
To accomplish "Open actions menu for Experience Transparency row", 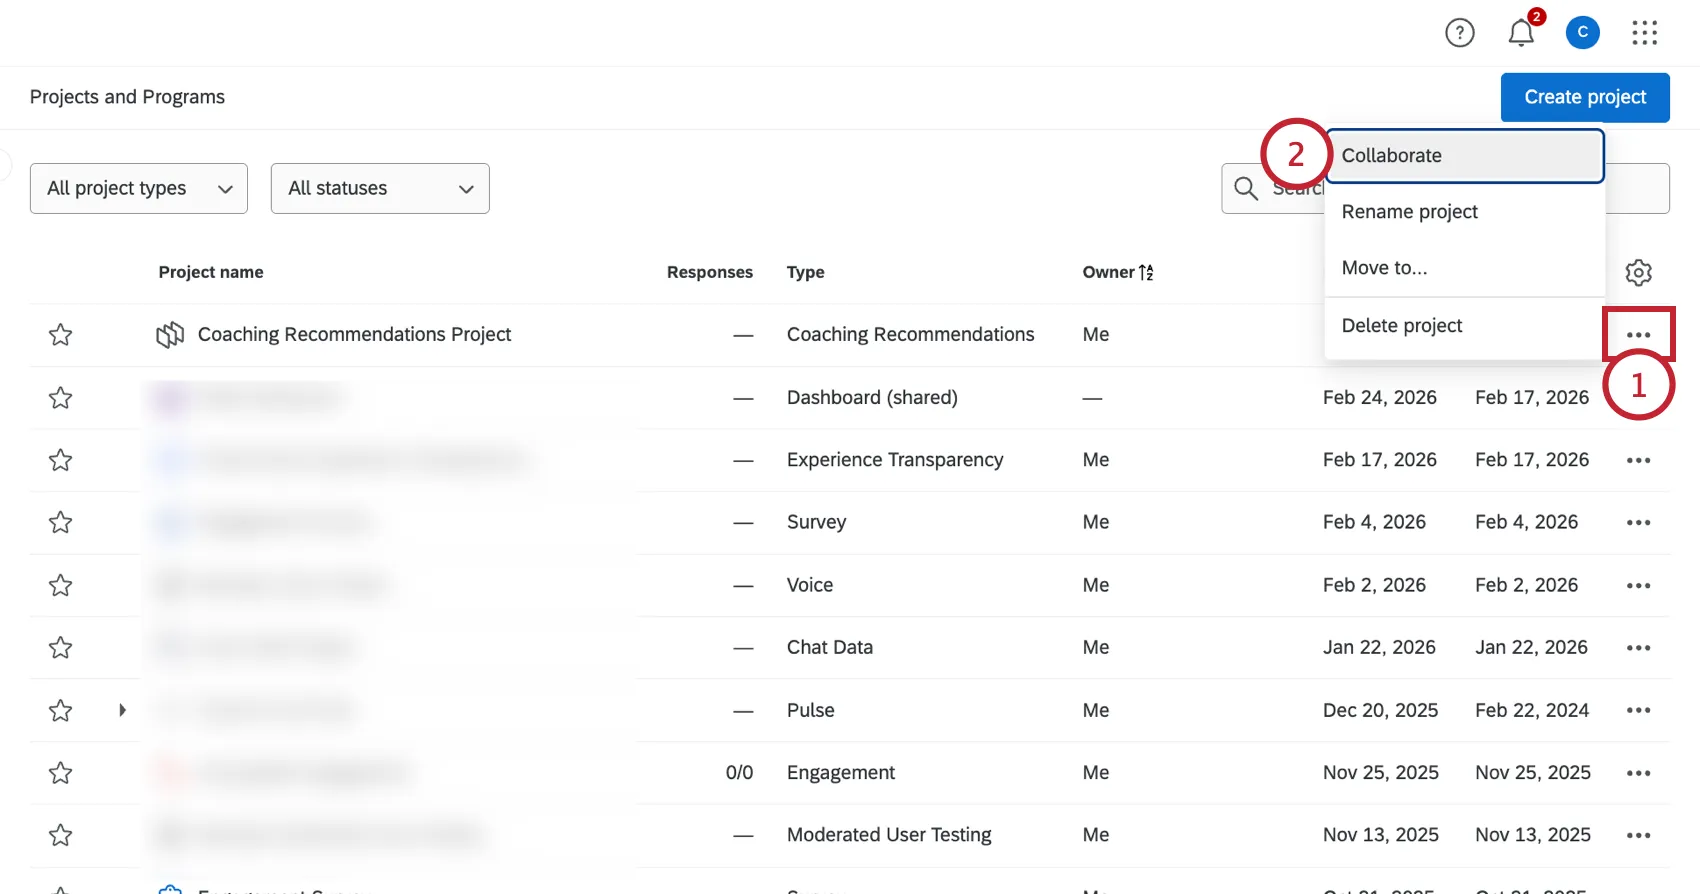I will pyautogui.click(x=1638, y=460).
